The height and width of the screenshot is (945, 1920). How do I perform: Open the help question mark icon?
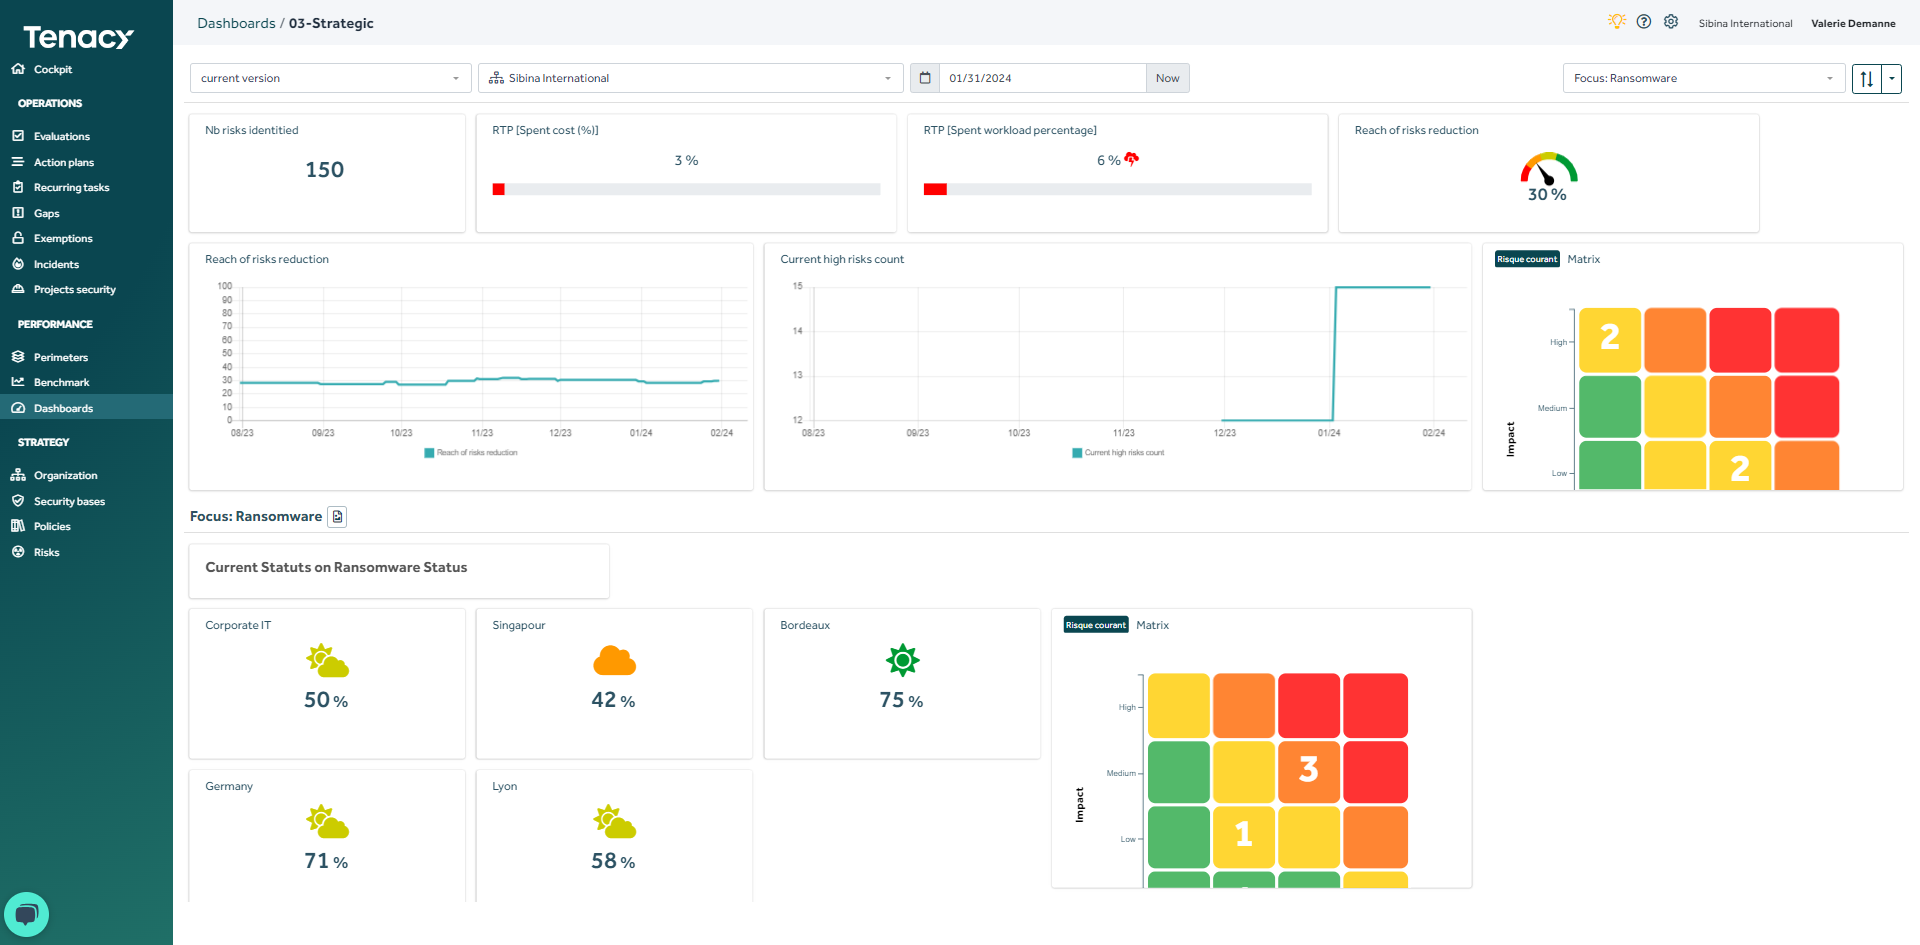1644,21
